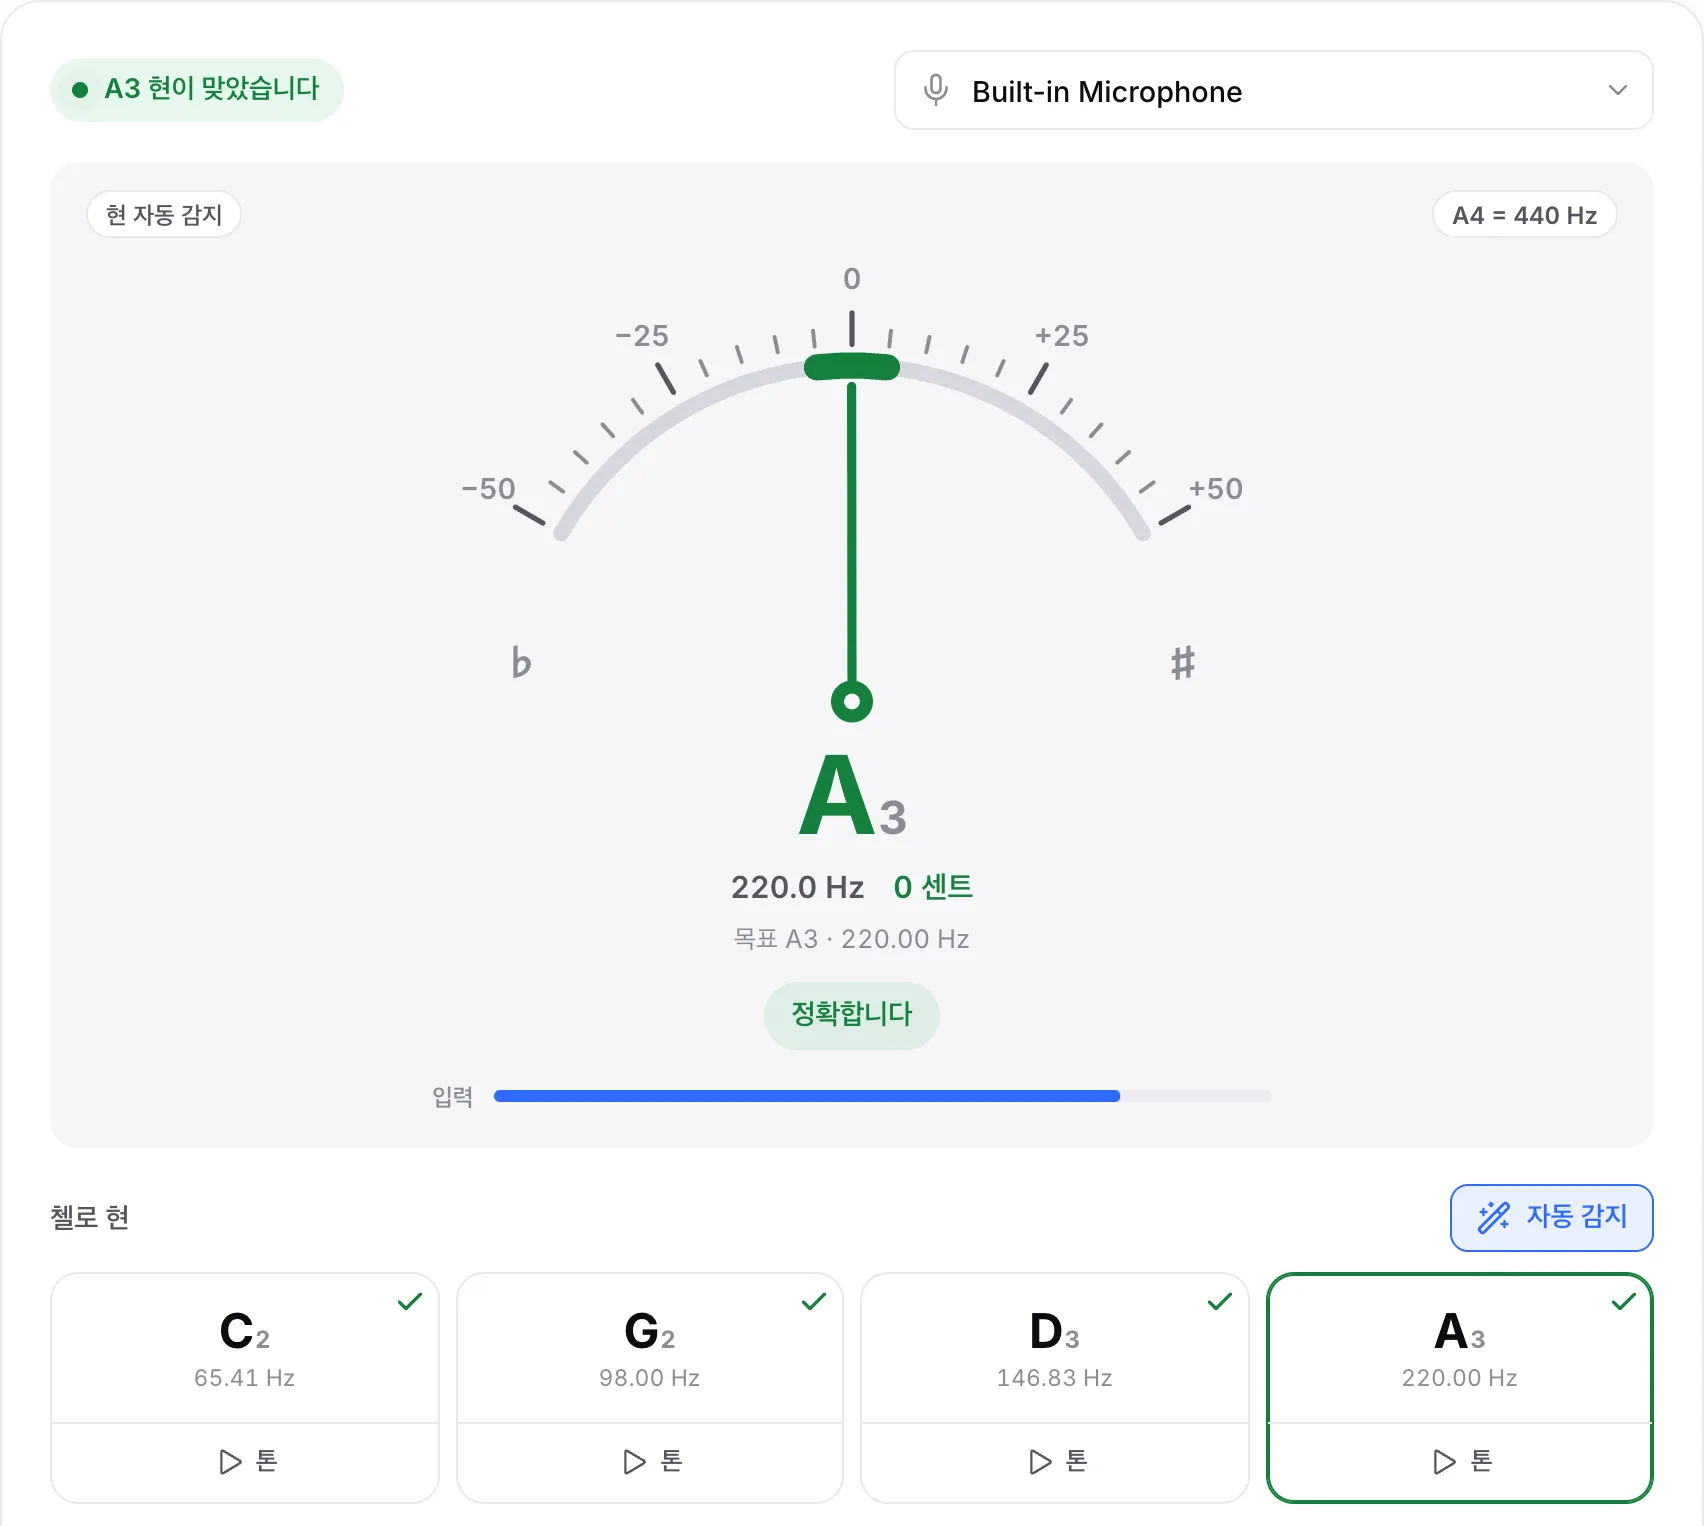
Task: Play the A3 reference tone
Action: (x=1460, y=1462)
